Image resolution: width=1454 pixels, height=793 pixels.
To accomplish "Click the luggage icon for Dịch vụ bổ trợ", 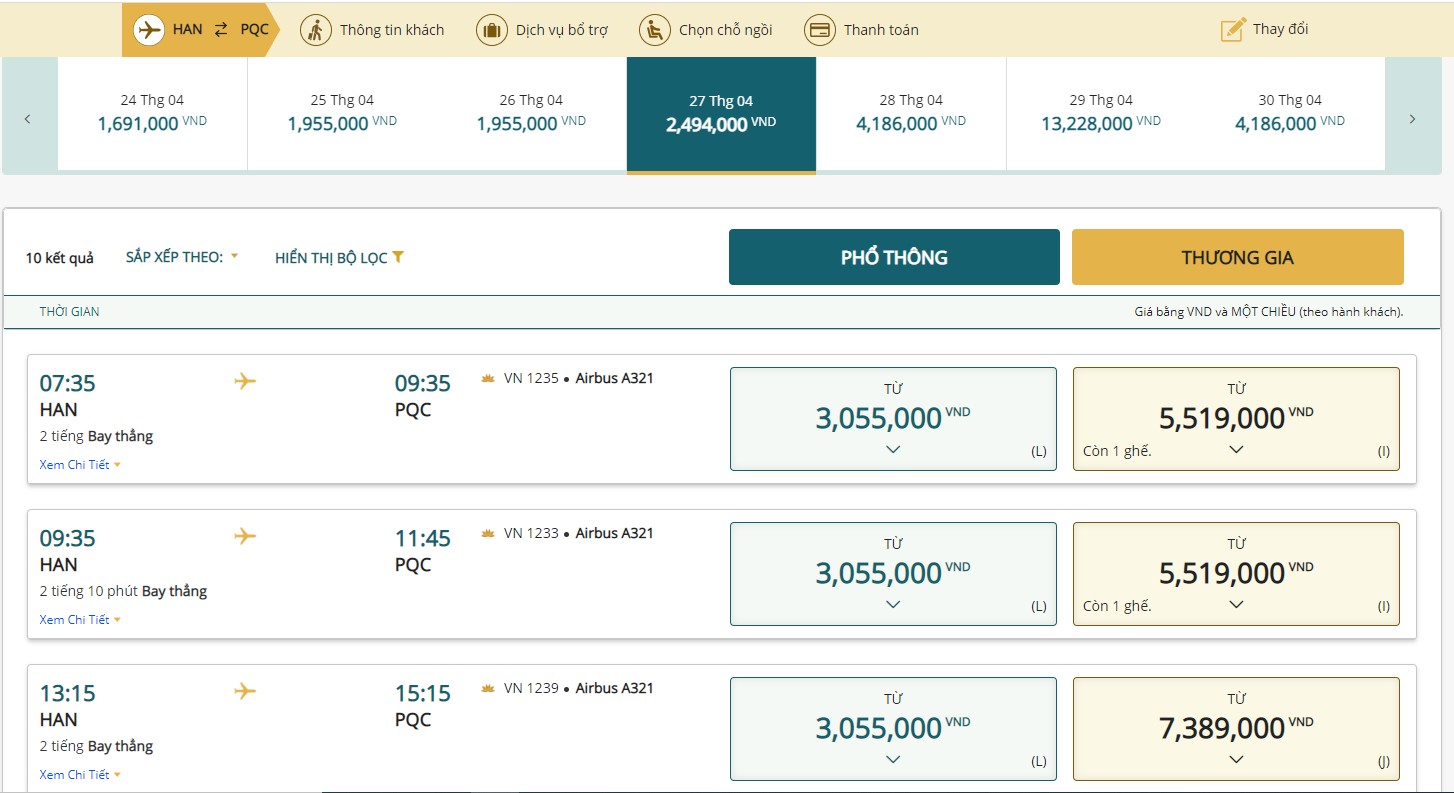I will click(x=491, y=30).
